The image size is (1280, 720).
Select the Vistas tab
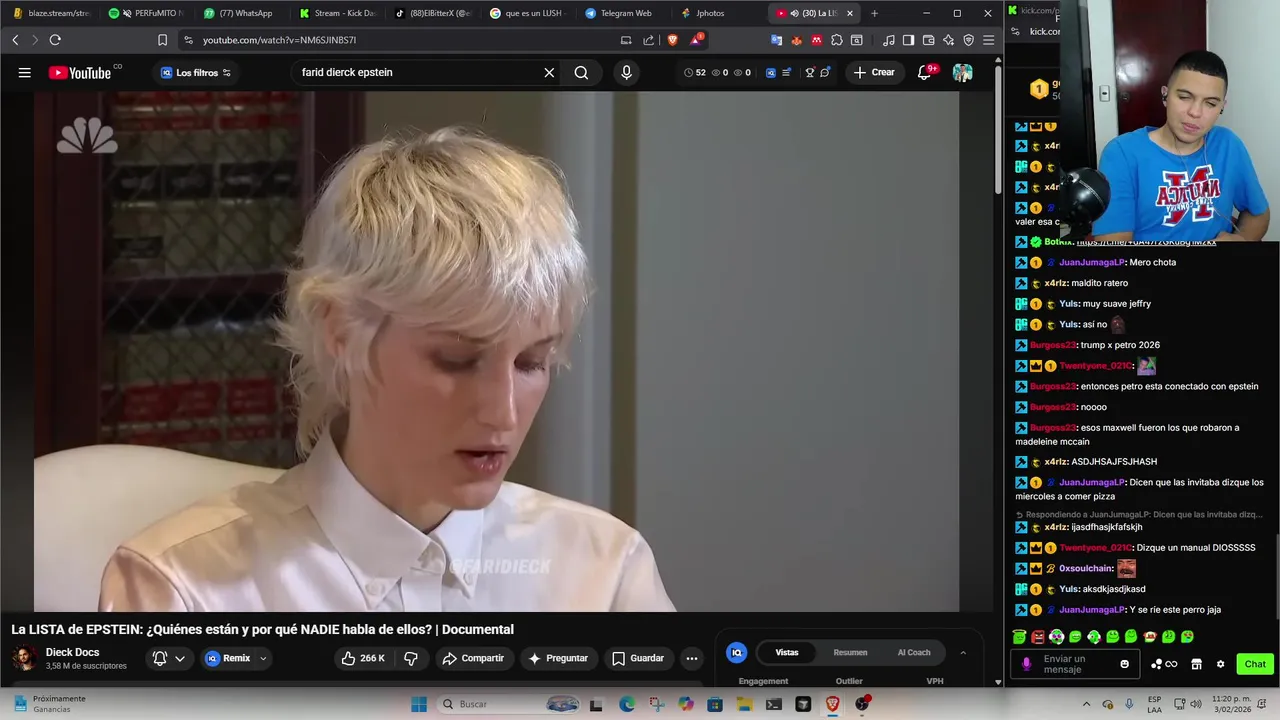[787, 652]
